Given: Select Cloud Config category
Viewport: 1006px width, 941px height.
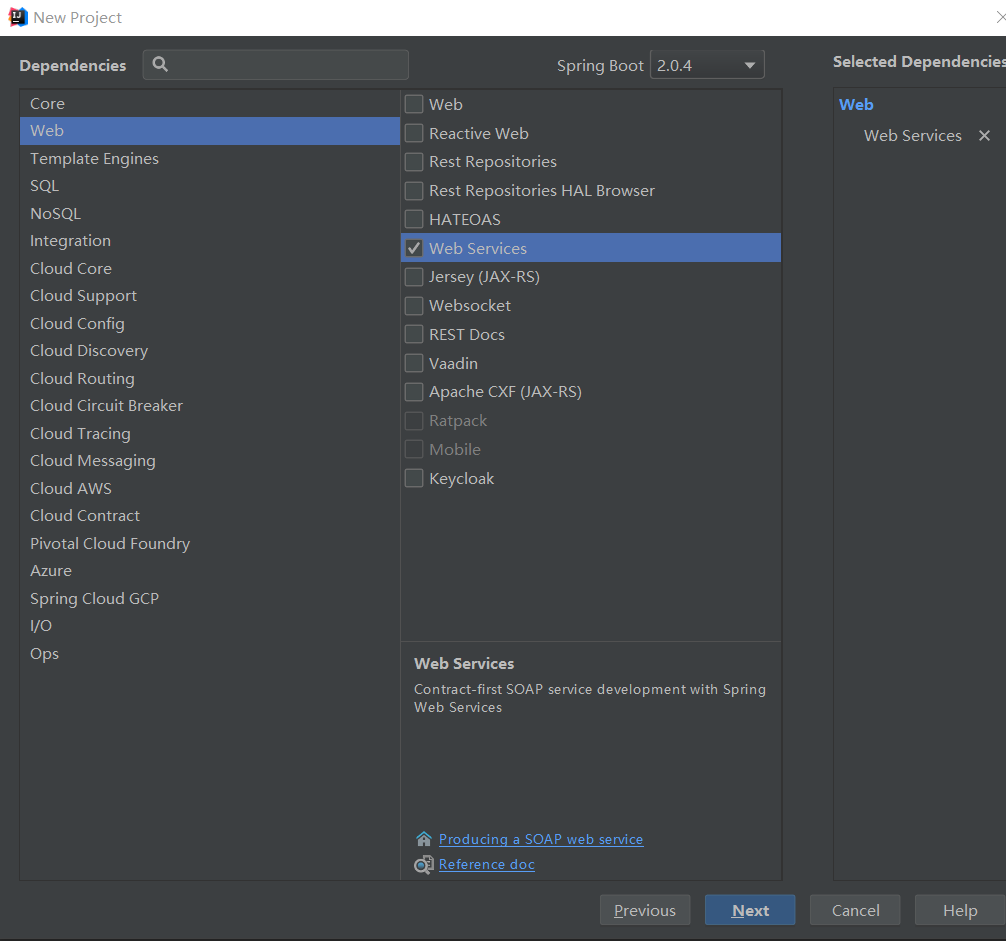Looking at the screenshot, I should [x=210, y=323].
